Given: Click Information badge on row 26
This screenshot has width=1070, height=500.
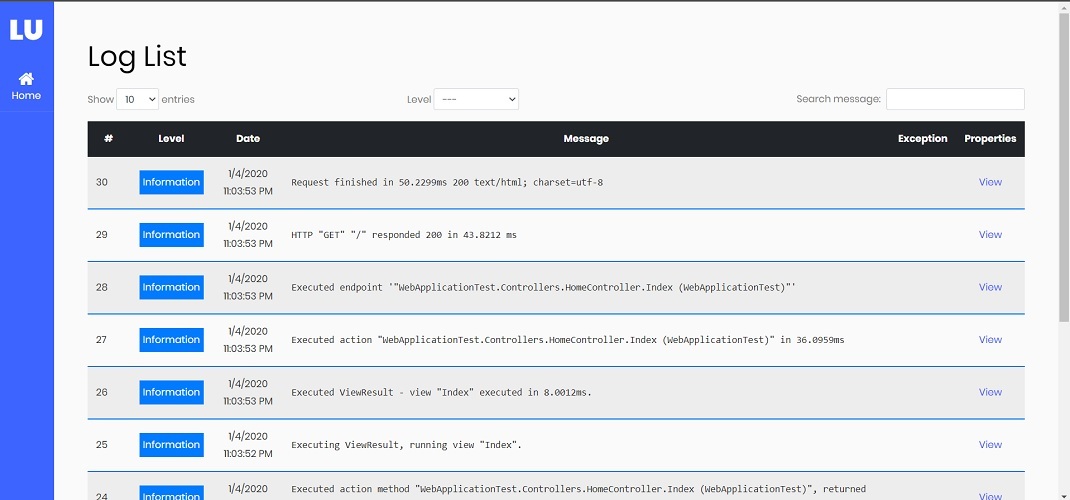Looking at the screenshot, I should coord(171,392).
